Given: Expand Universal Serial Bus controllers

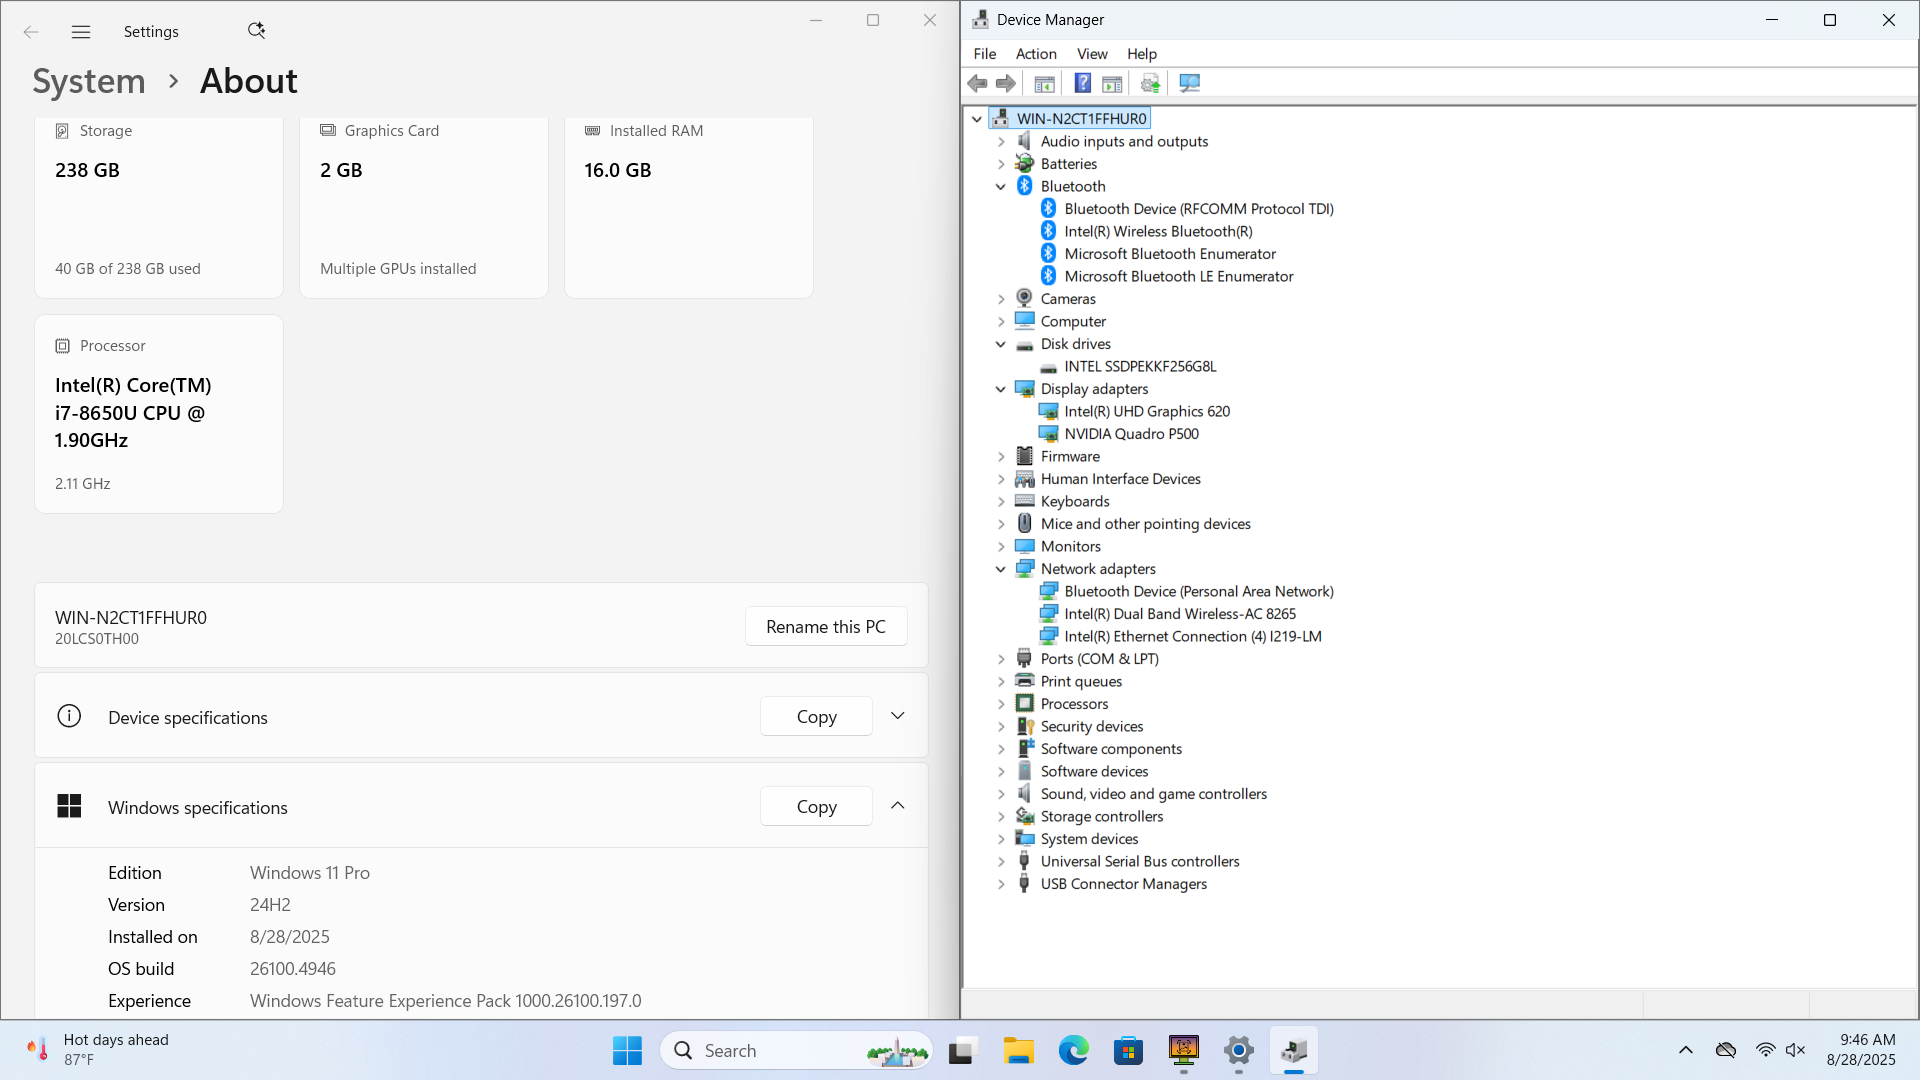Looking at the screenshot, I should (x=1001, y=861).
